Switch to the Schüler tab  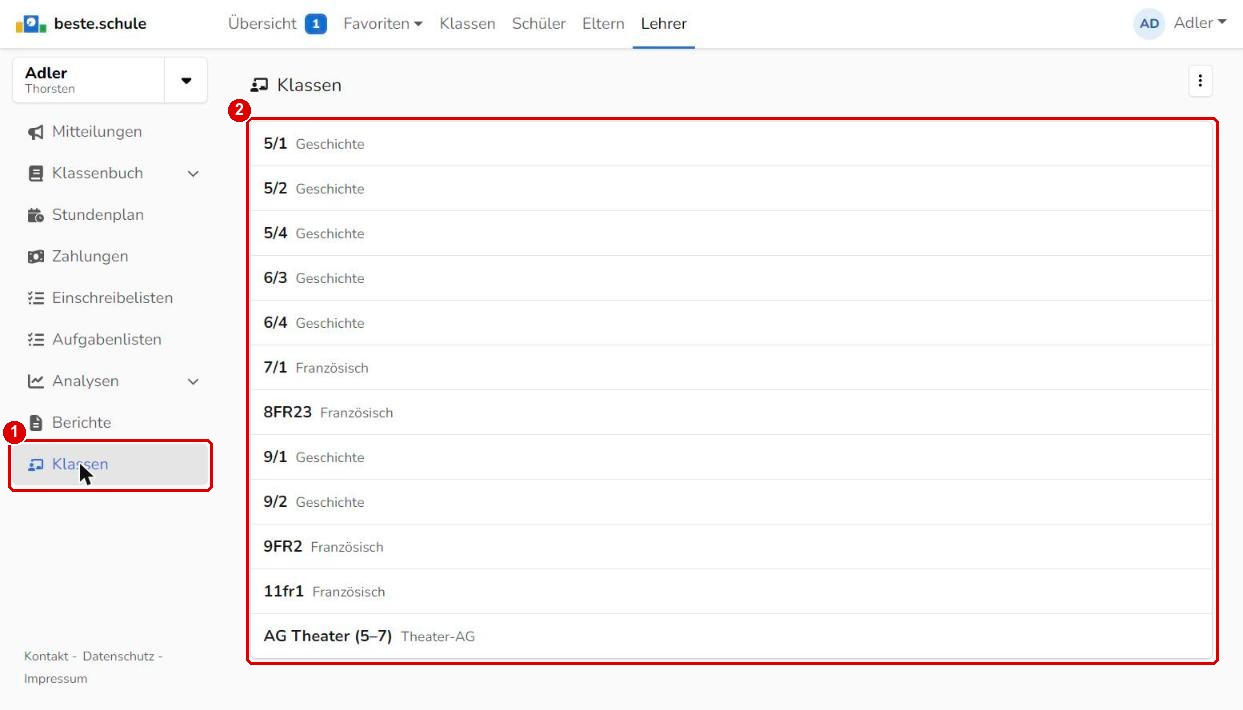pyautogui.click(x=539, y=24)
